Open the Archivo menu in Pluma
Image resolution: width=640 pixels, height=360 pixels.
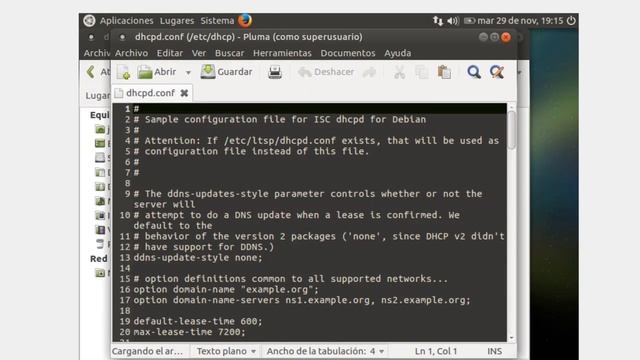click(x=131, y=53)
